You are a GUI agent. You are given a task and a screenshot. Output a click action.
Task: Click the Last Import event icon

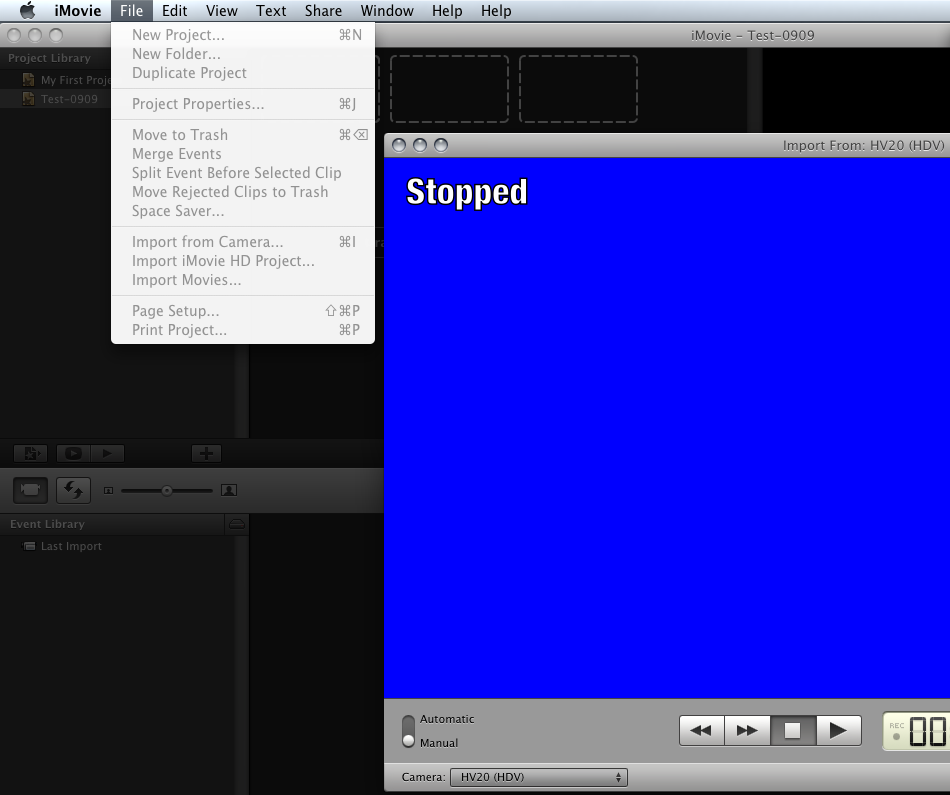point(28,546)
